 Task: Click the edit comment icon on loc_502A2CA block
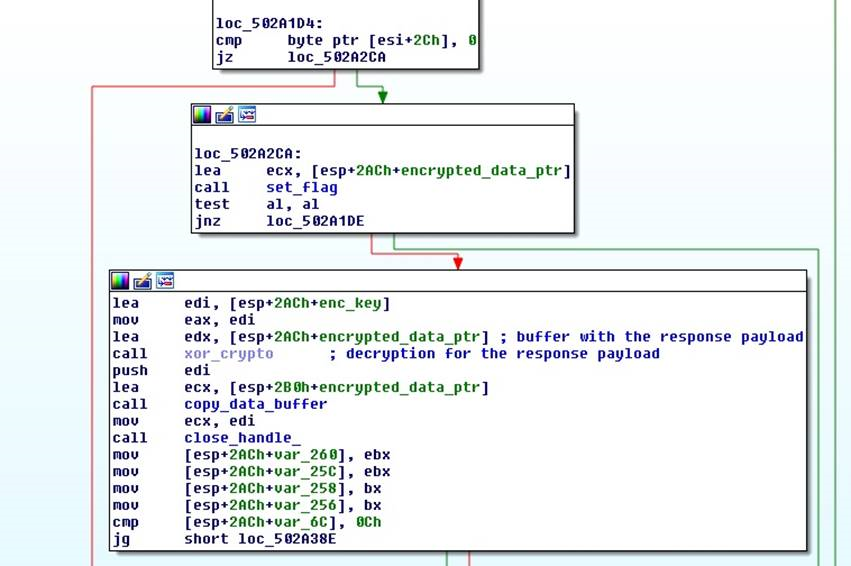tap(224, 115)
